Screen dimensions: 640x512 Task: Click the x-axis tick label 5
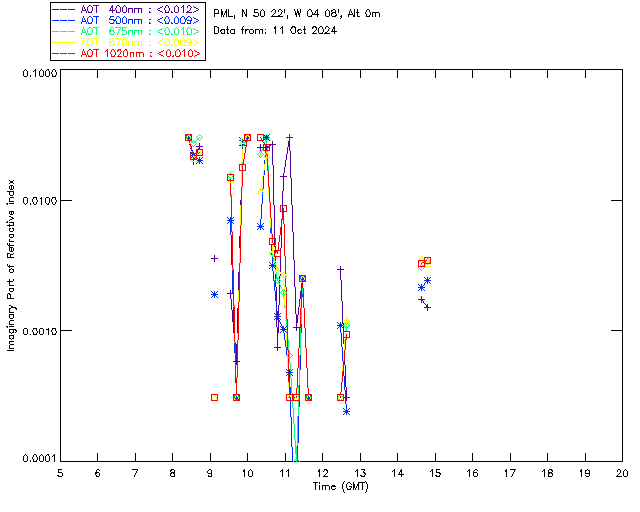click(60, 473)
